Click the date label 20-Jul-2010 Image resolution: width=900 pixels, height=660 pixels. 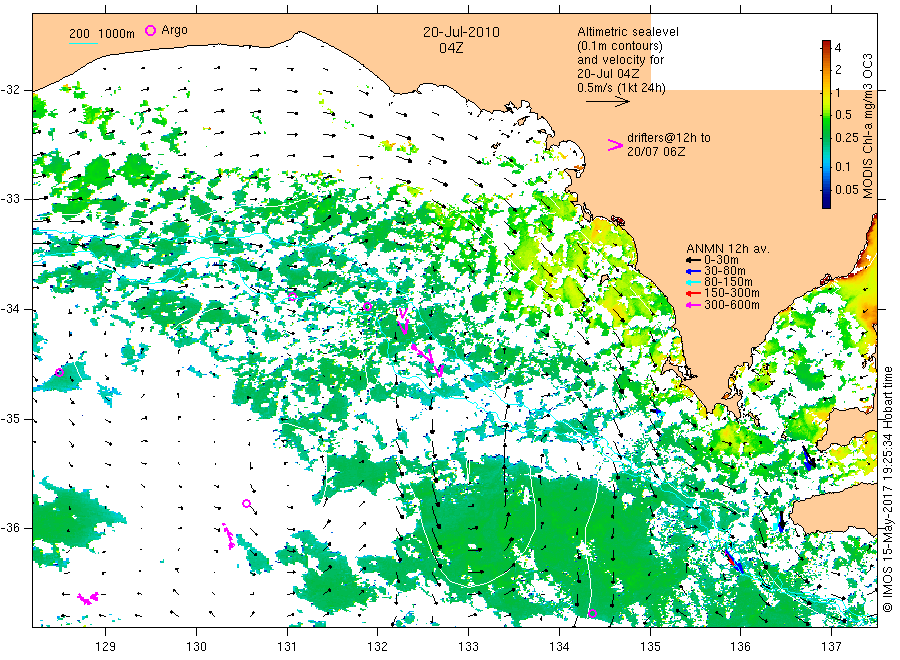point(461,32)
